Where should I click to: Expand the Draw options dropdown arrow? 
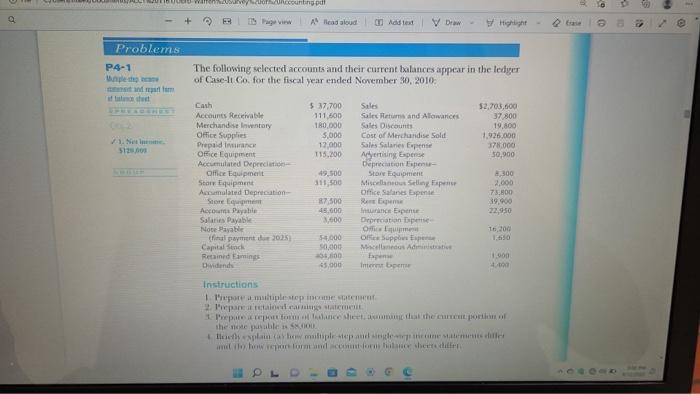coord(472,23)
